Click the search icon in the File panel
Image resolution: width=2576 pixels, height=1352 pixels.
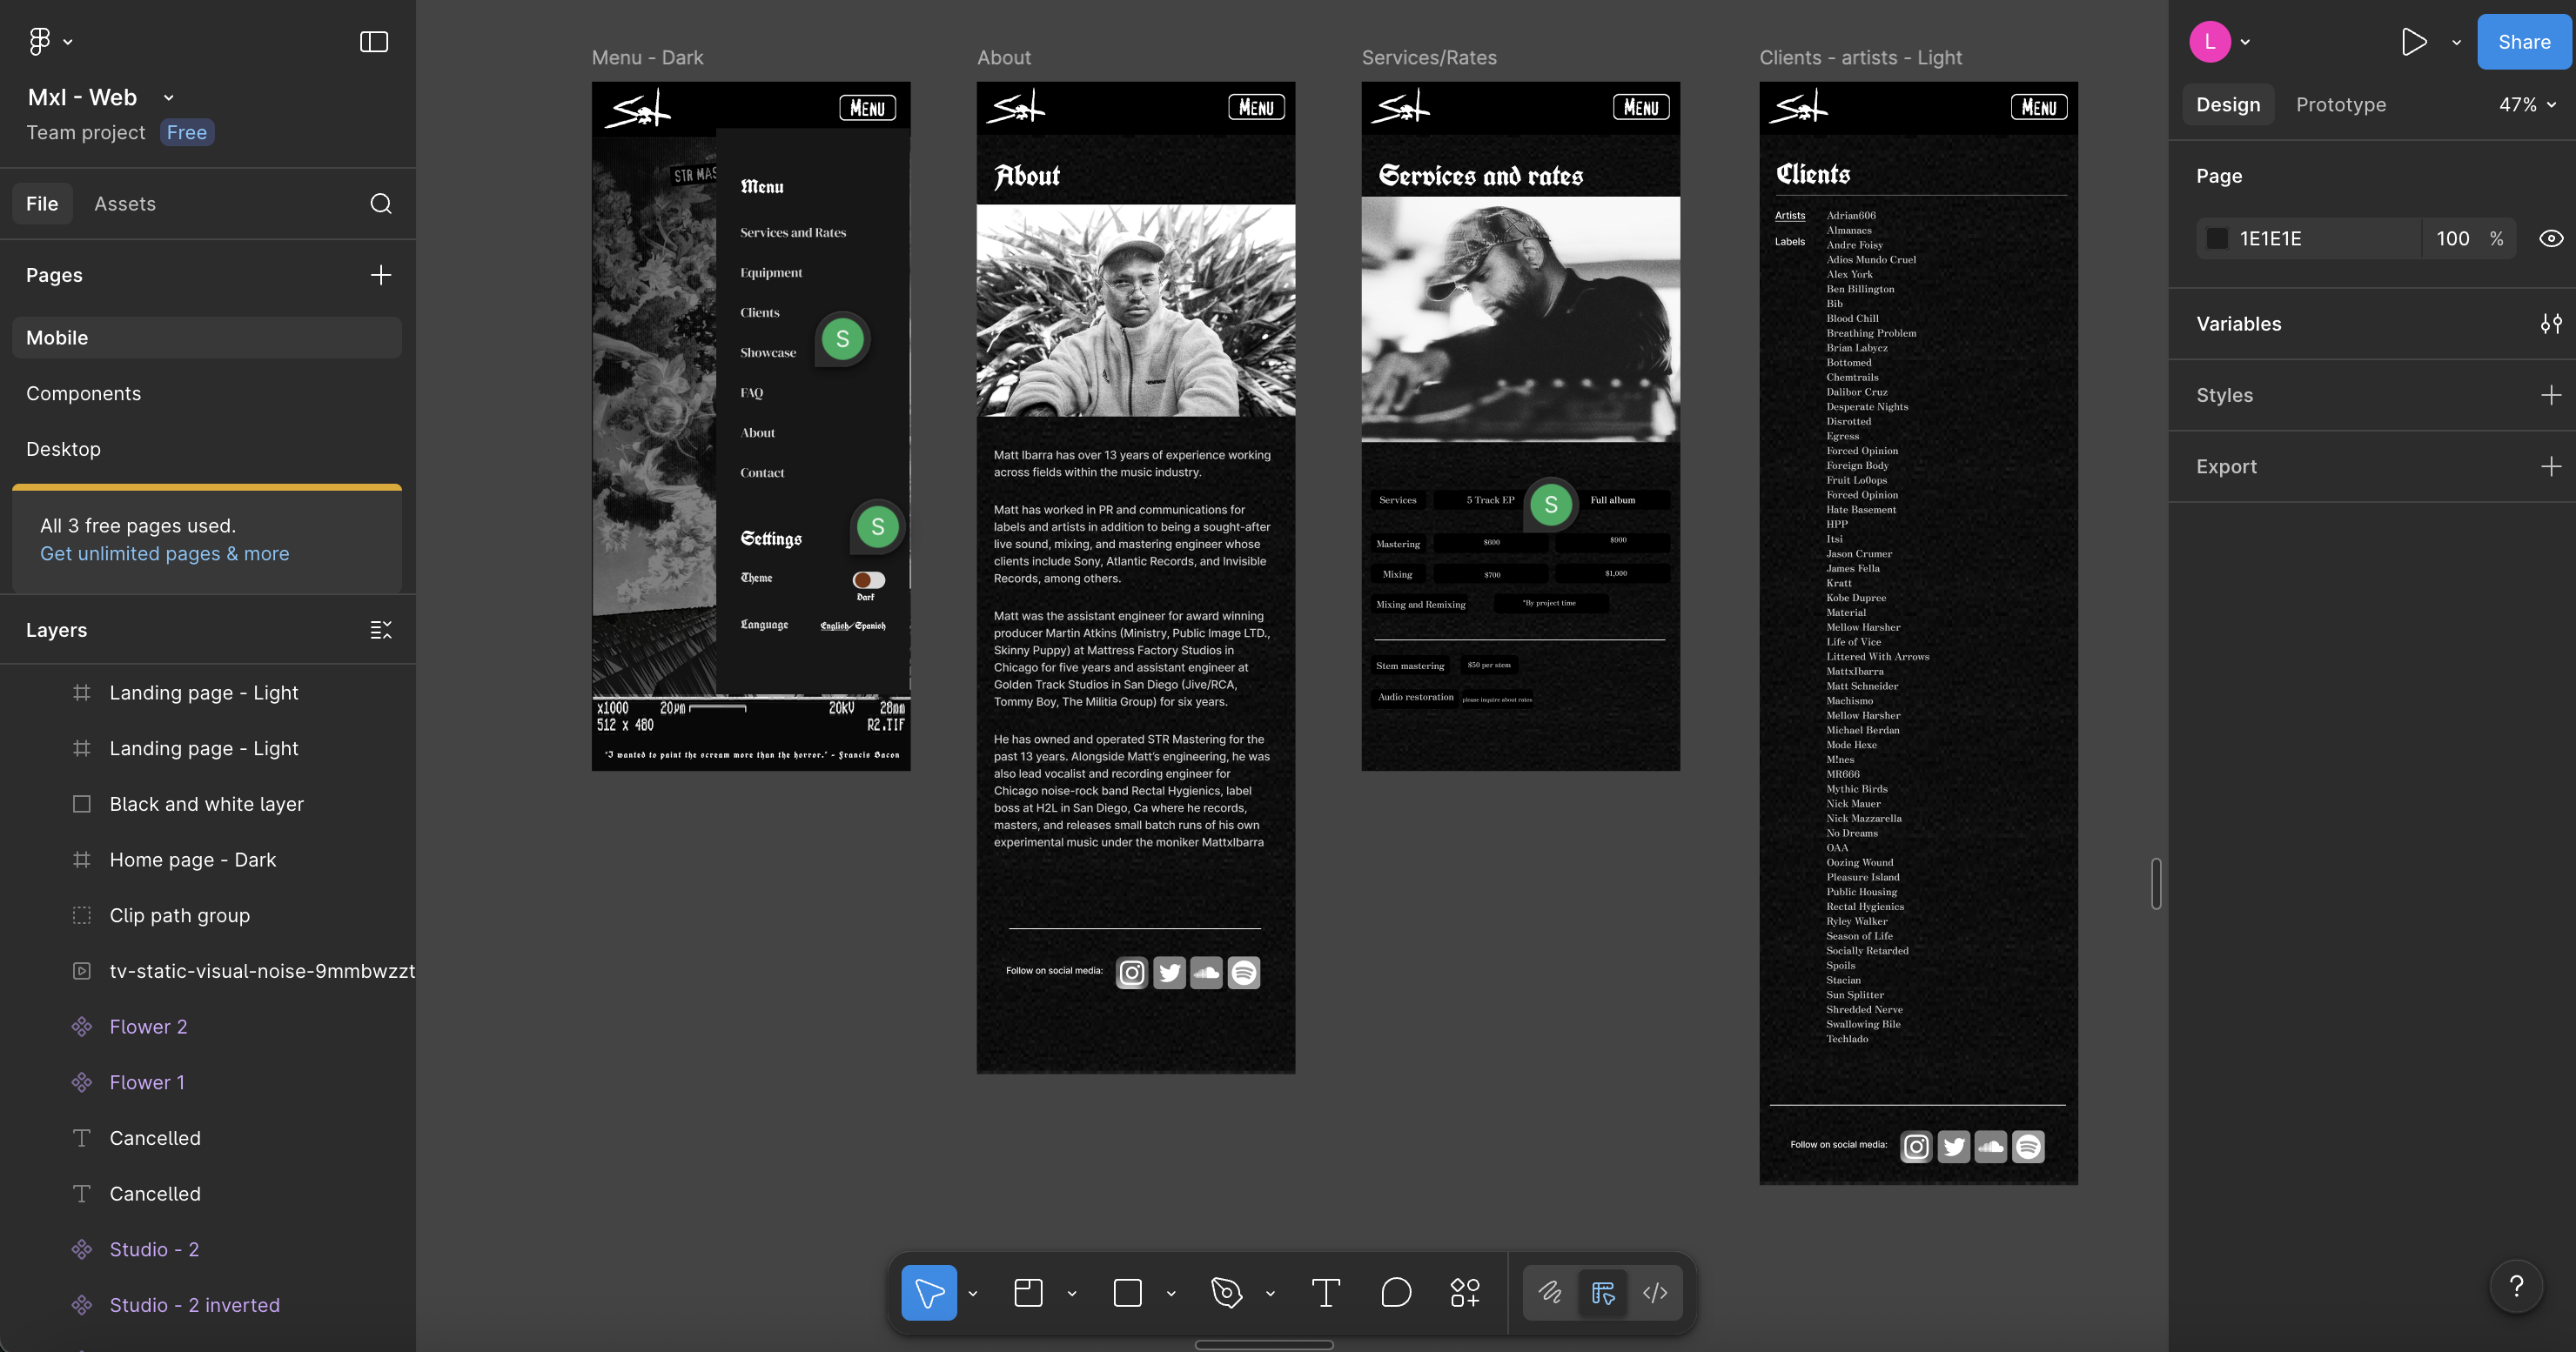point(381,204)
